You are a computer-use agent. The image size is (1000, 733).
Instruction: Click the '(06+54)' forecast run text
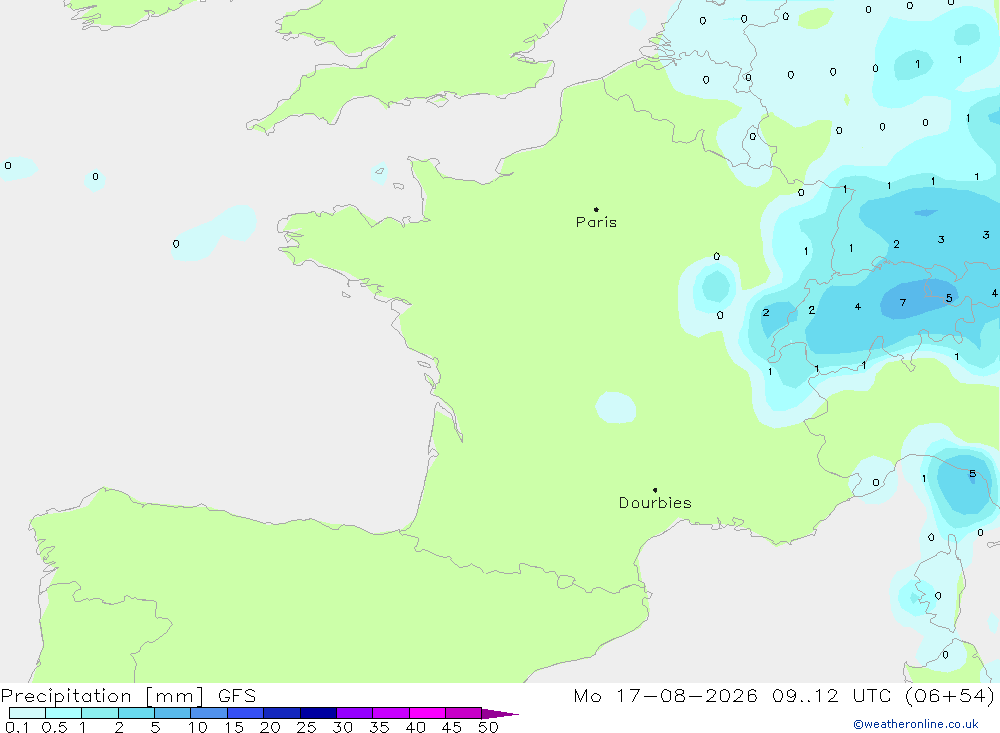[x=950, y=696]
